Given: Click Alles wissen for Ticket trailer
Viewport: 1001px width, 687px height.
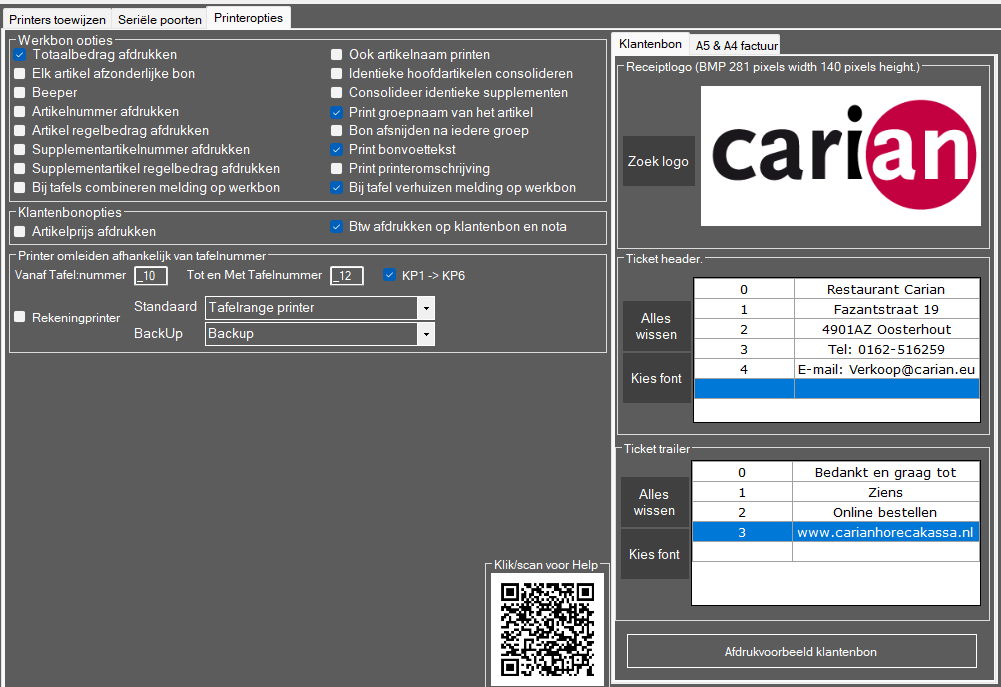Looking at the screenshot, I should tap(654, 502).
